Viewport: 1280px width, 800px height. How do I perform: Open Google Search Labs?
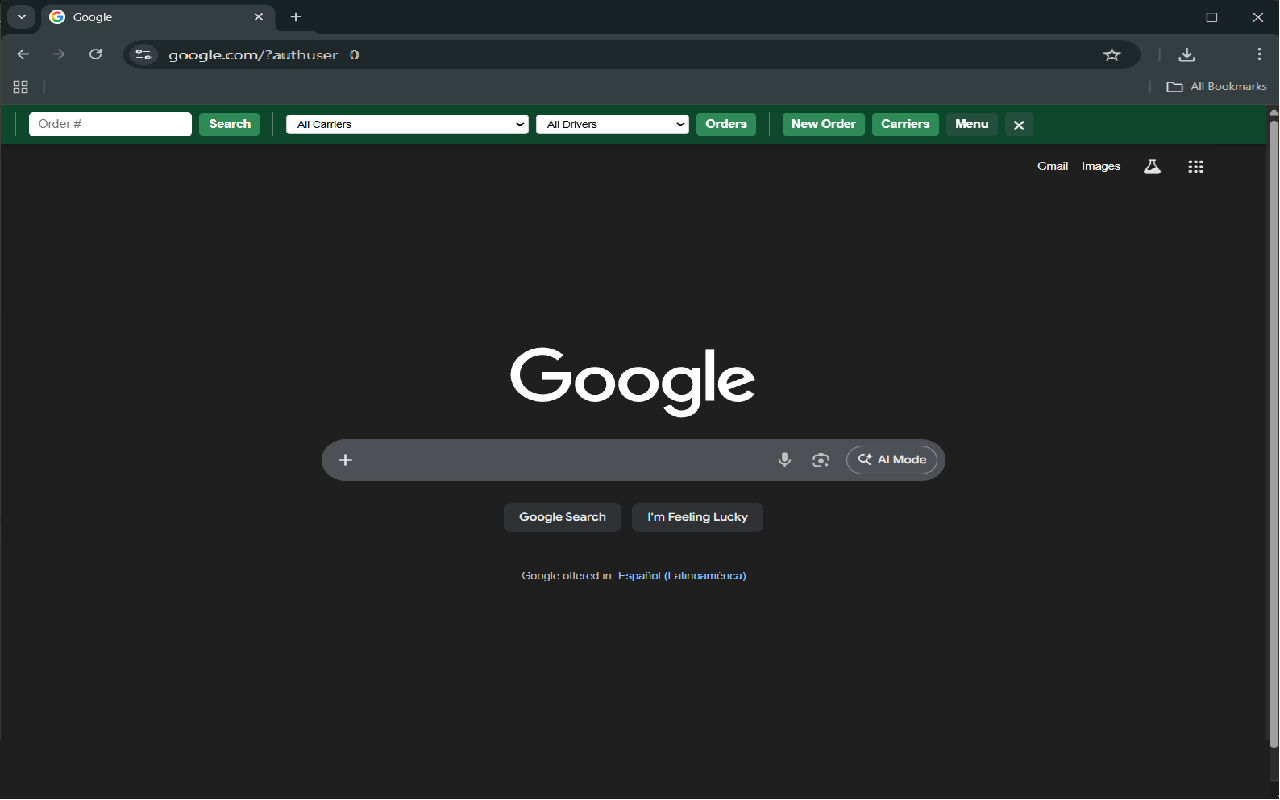click(x=1151, y=166)
